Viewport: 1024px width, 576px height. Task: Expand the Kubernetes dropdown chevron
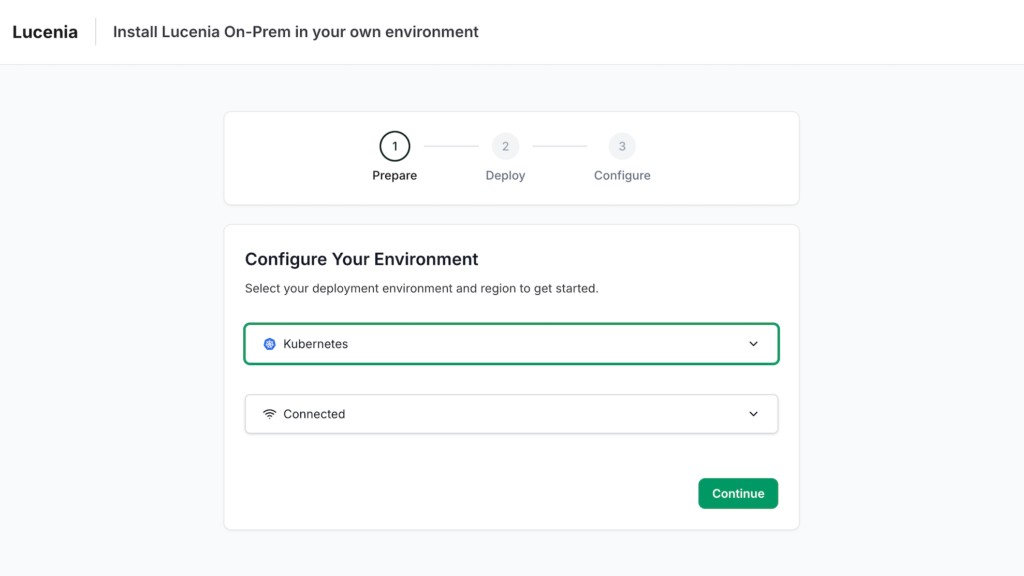coord(753,344)
